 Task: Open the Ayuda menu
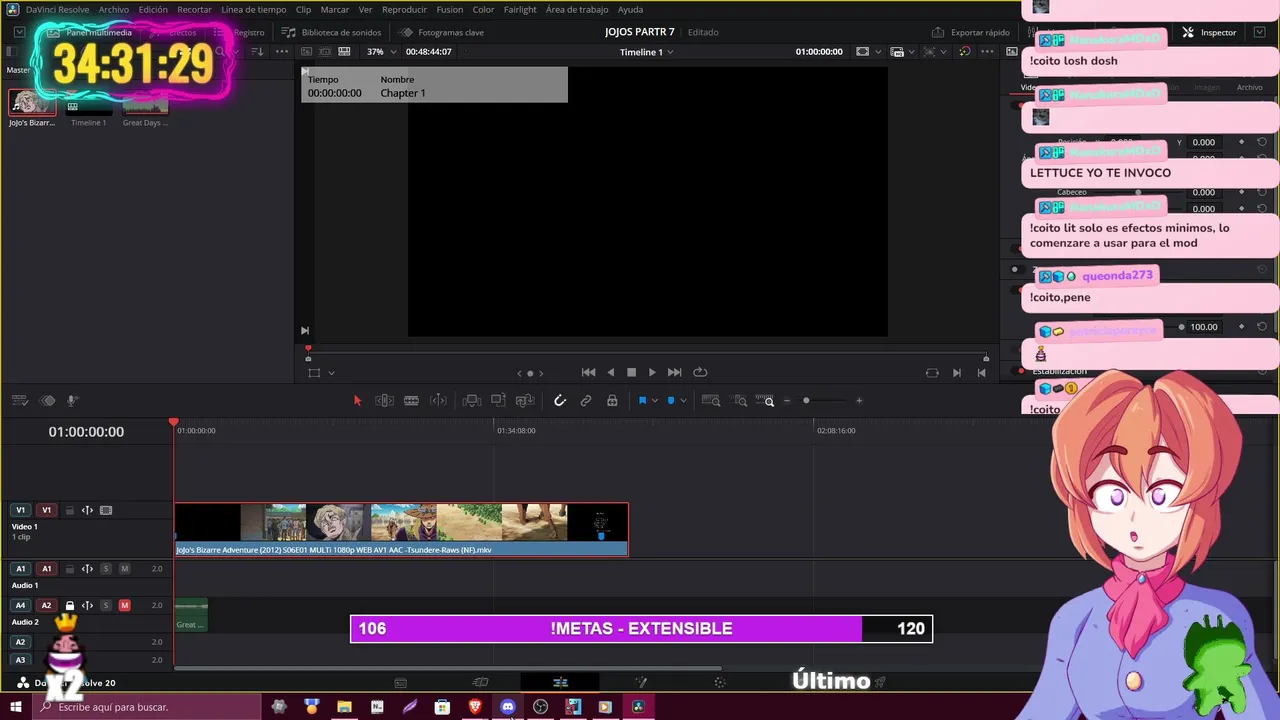(x=631, y=9)
